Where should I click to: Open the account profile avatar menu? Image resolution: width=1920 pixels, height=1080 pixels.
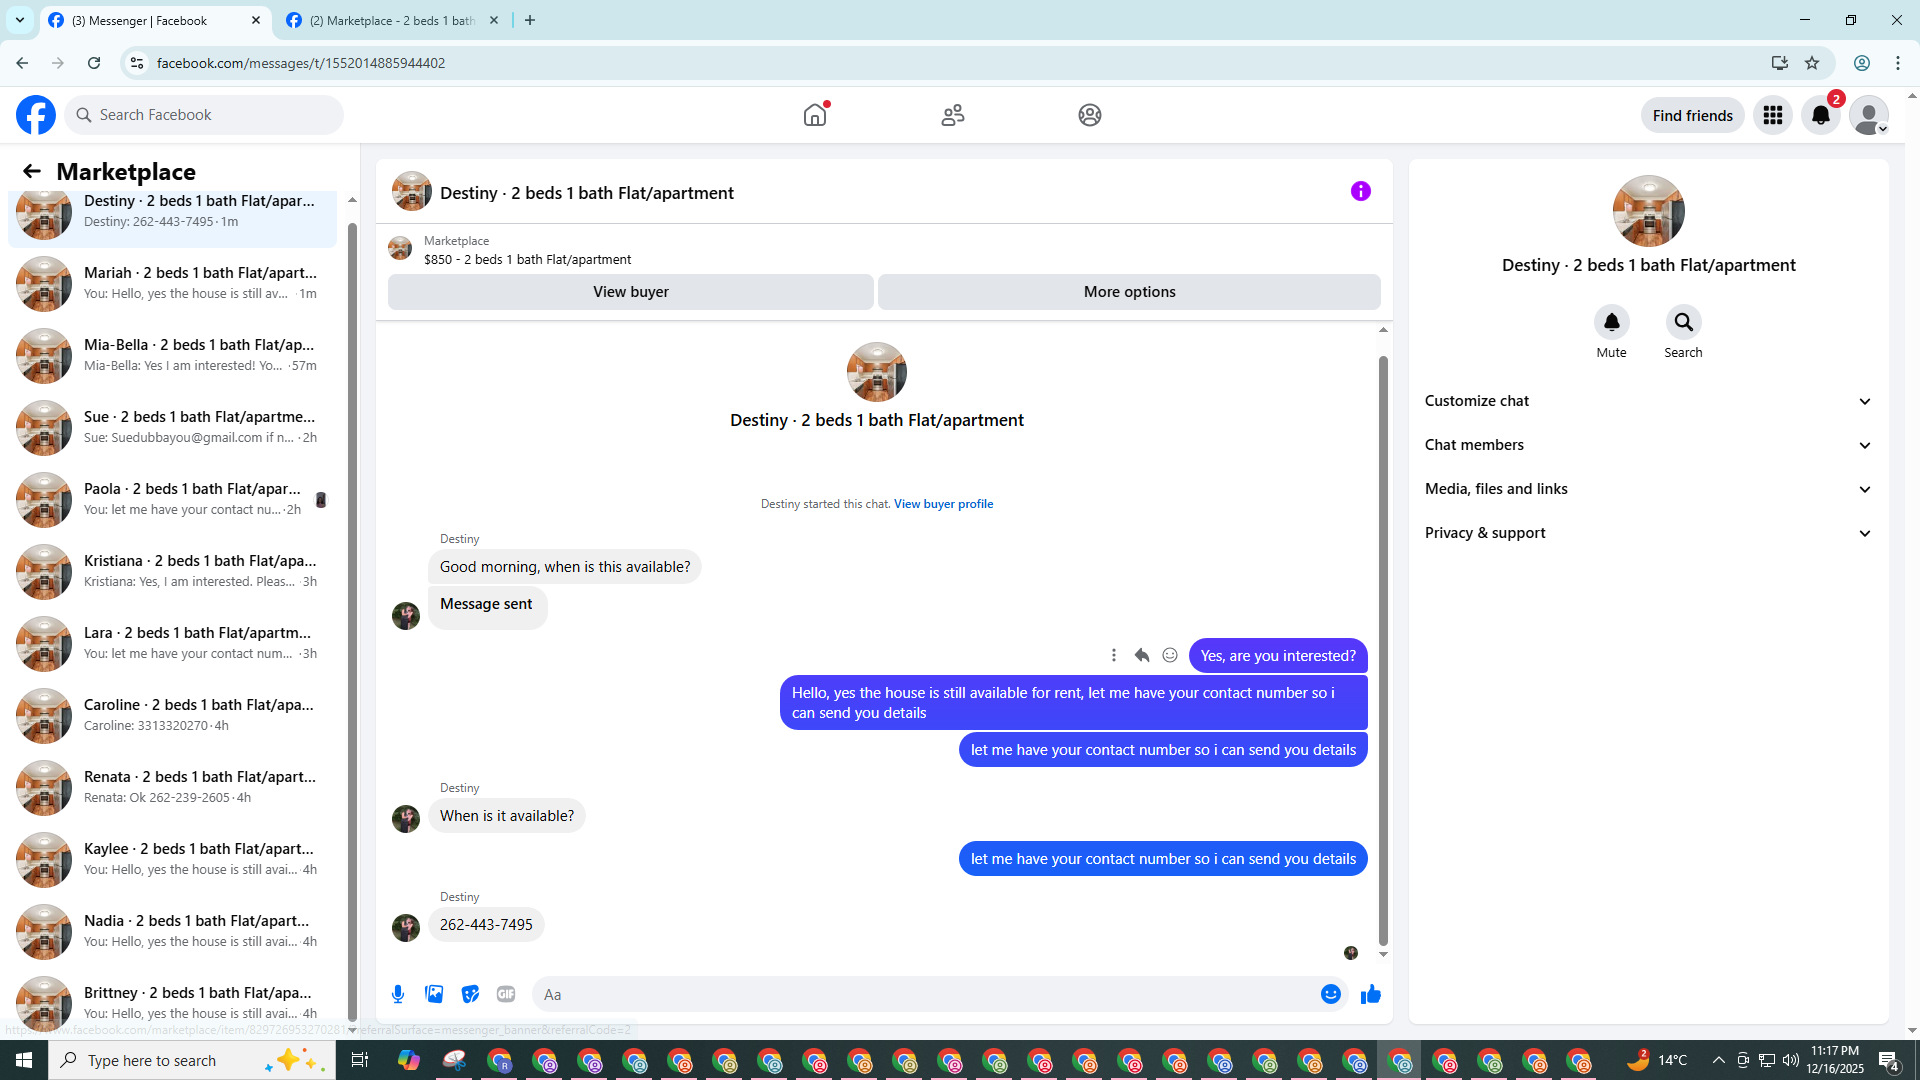[1869, 115]
